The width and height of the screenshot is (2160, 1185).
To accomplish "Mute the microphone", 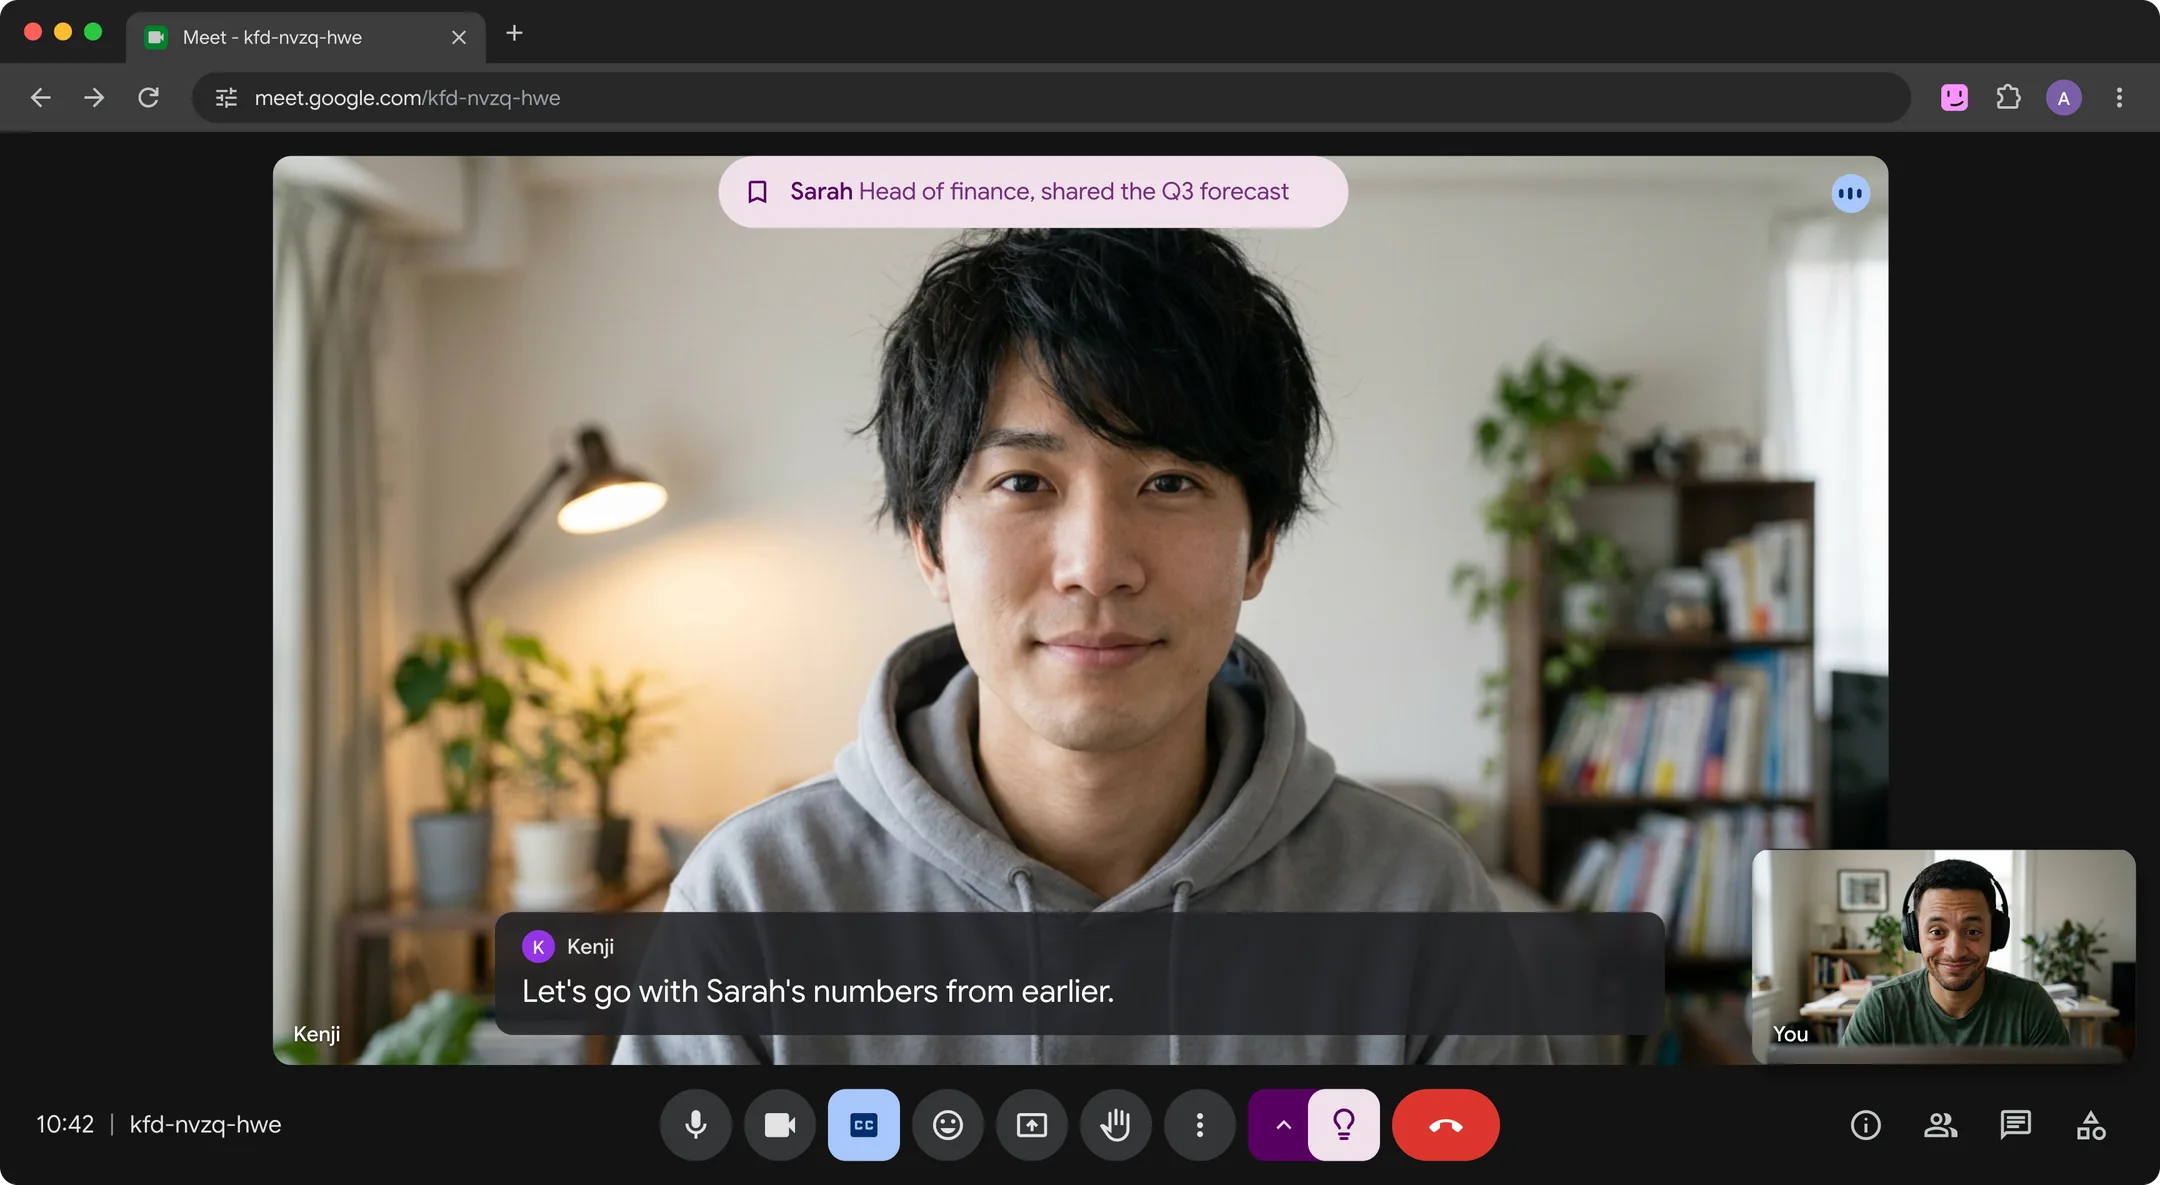I will click(695, 1125).
